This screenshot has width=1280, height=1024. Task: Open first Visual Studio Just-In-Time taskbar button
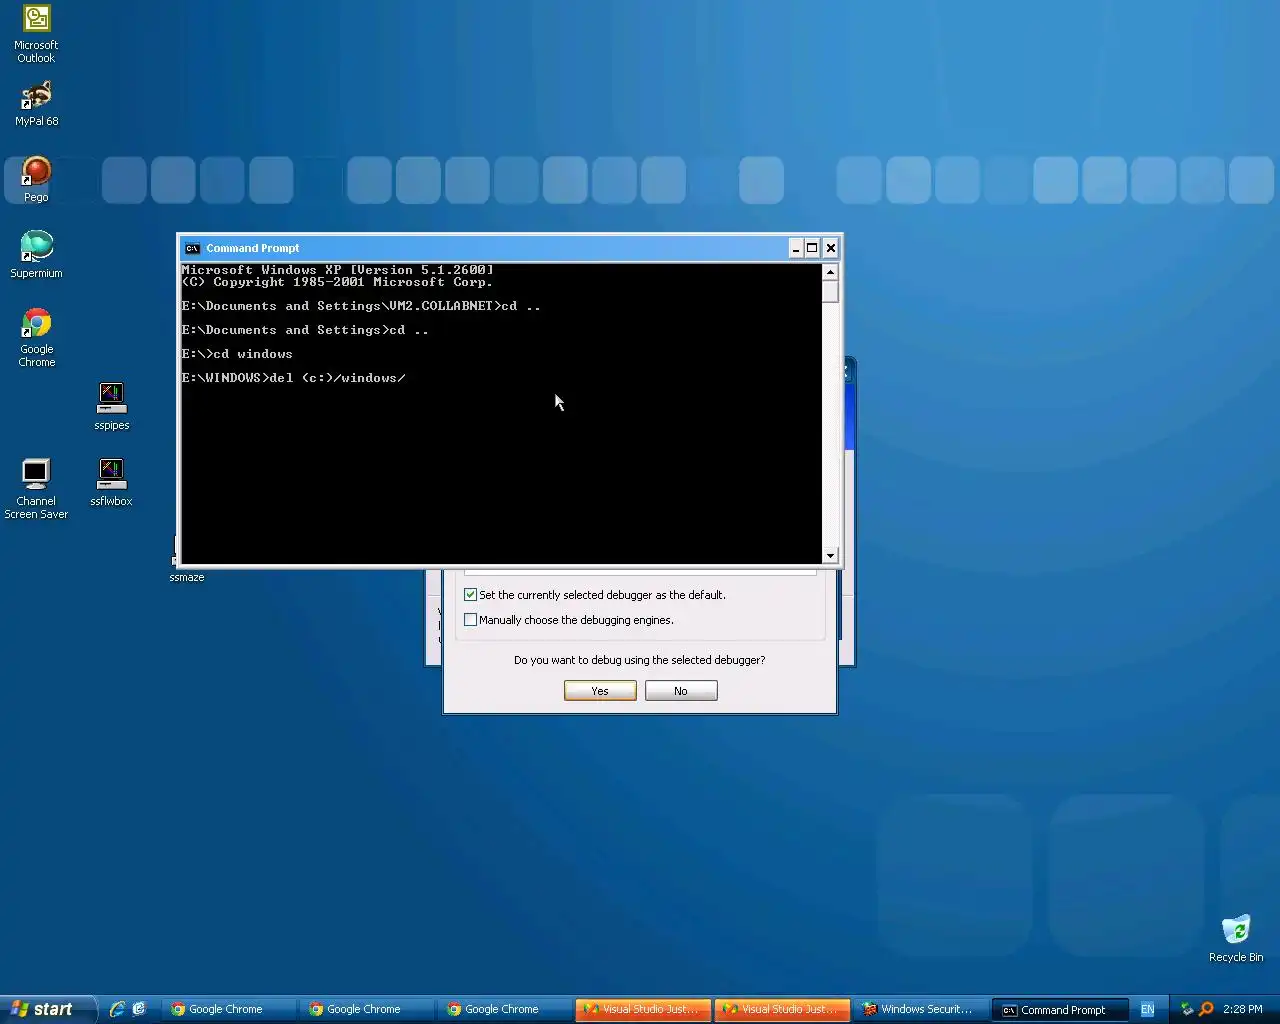tap(644, 1009)
